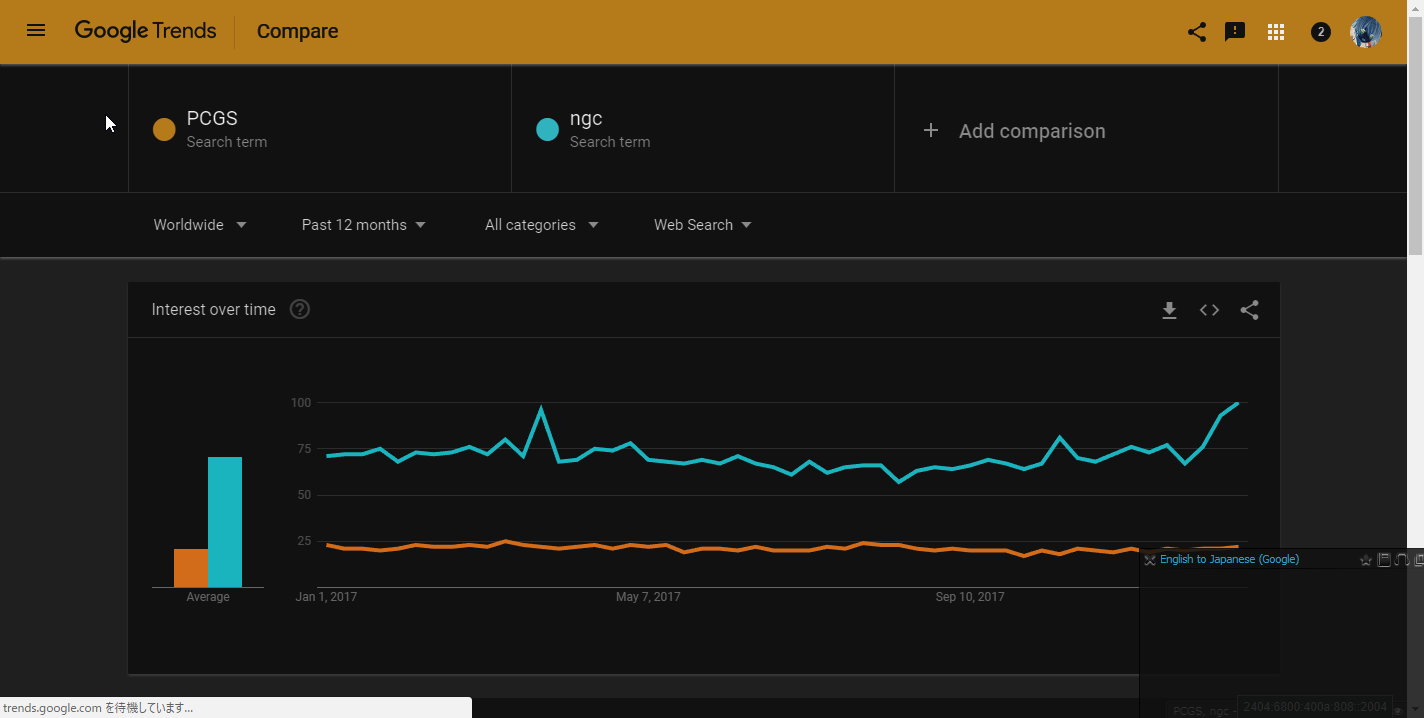
Task: Share this comparison from the header
Action: [1196, 32]
